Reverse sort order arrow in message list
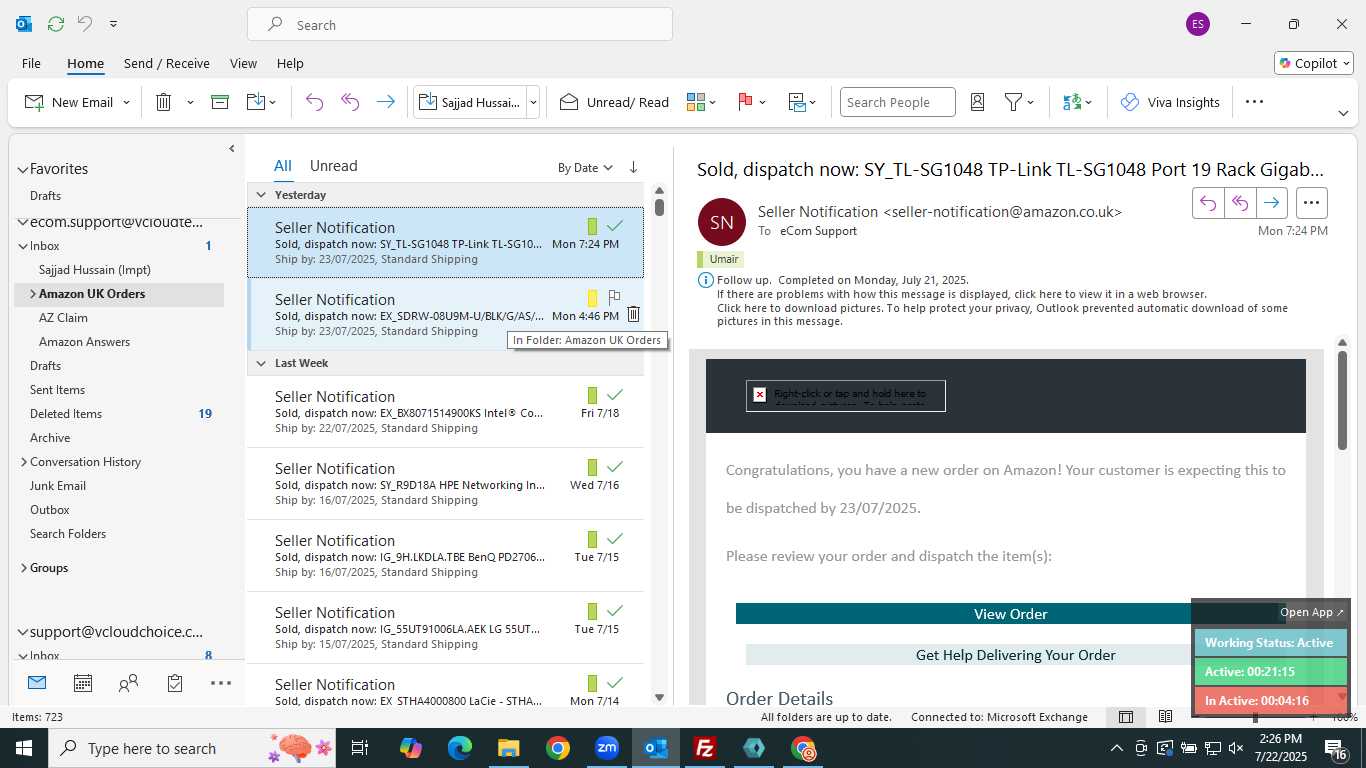Viewport: 1366px width, 768px height. (633, 167)
